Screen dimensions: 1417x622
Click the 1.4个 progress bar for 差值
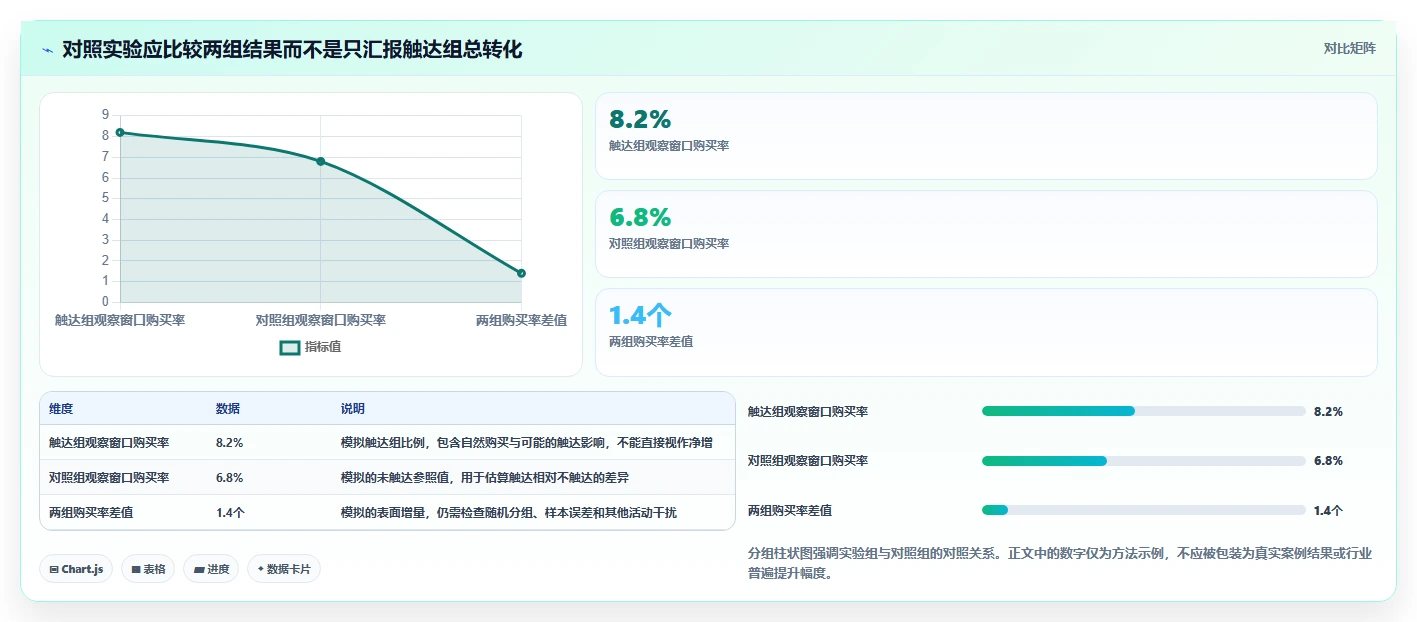(1144, 510)
